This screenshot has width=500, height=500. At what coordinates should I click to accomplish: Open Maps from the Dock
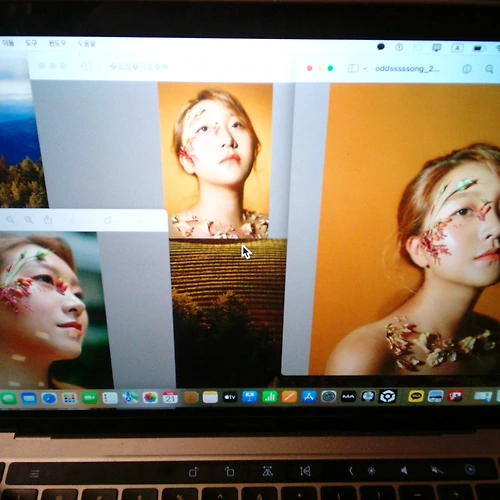point(130,398)
